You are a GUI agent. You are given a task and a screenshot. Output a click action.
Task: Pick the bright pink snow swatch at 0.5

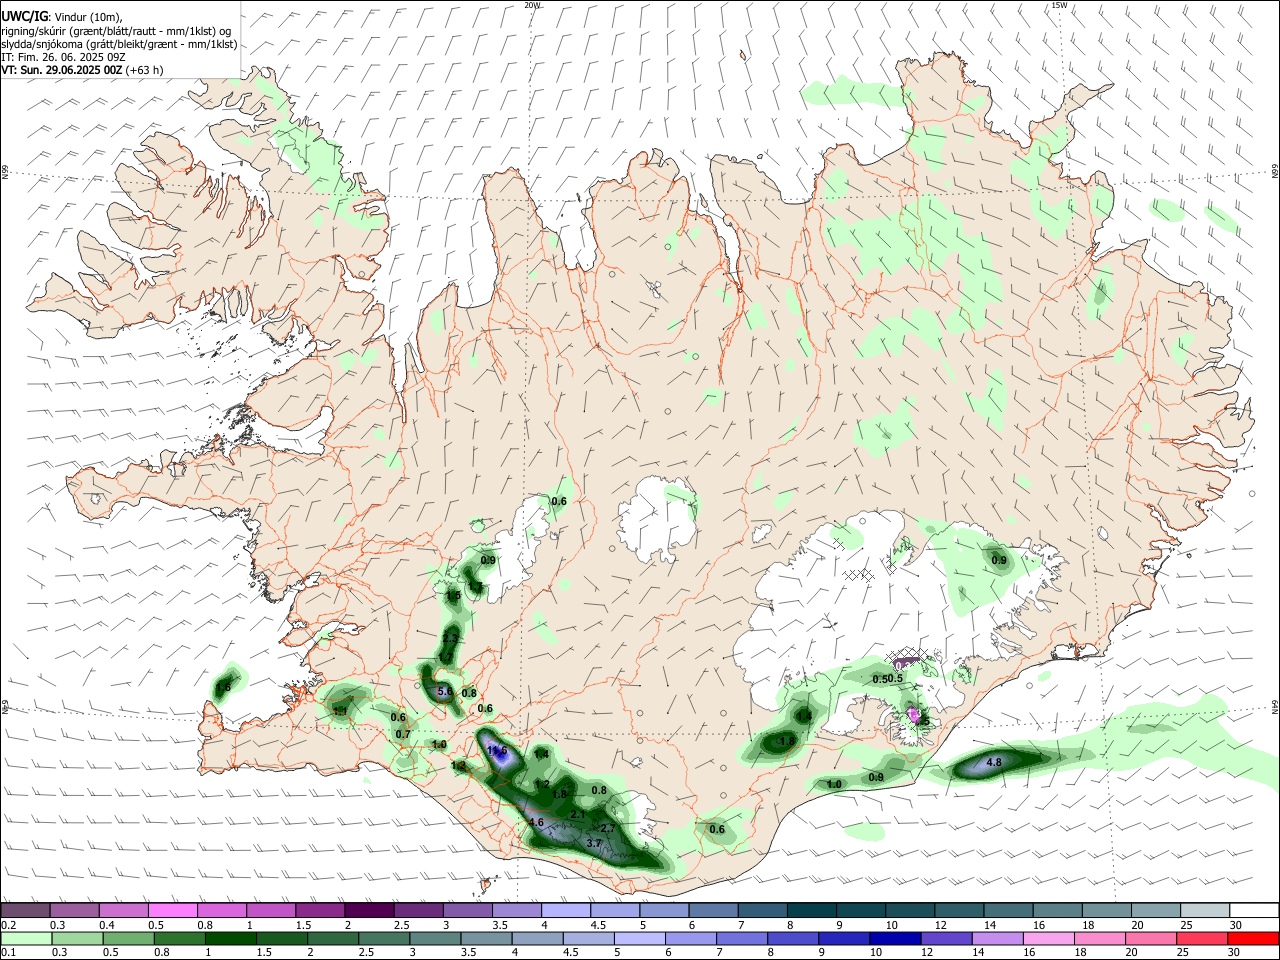pos(171,911)
